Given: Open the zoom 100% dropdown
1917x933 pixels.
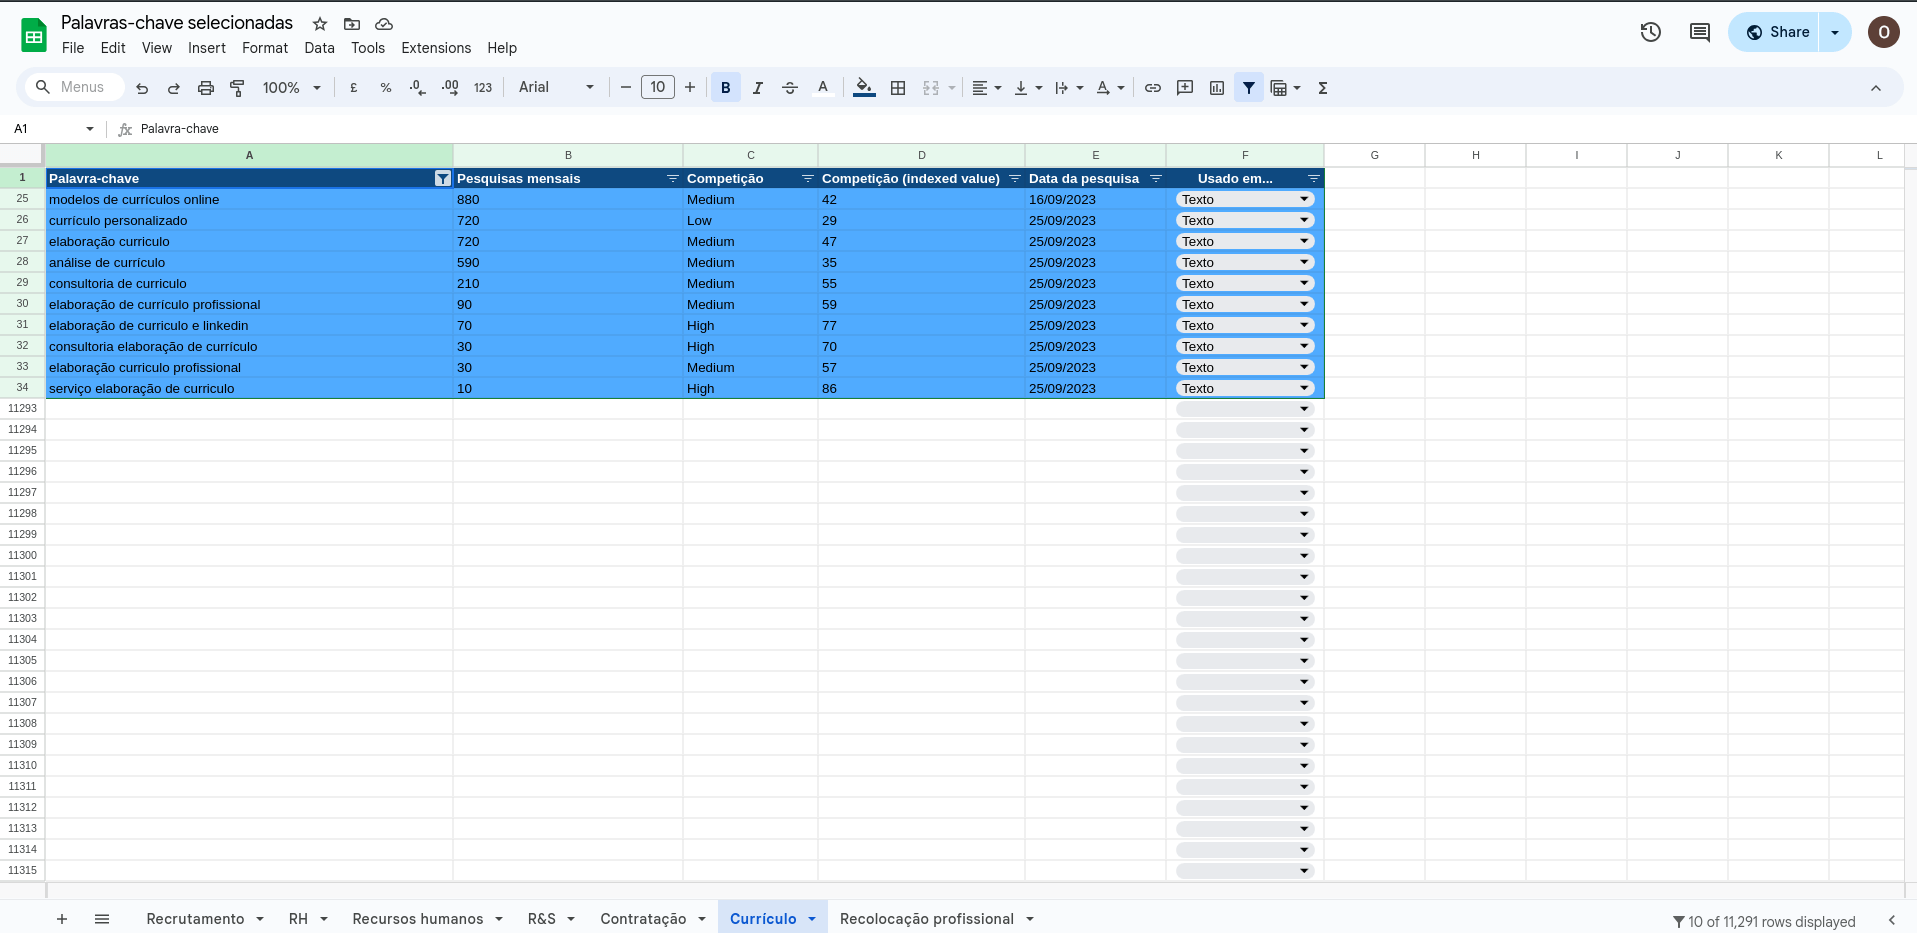Looking at the screenshot, I should [291, 88].
